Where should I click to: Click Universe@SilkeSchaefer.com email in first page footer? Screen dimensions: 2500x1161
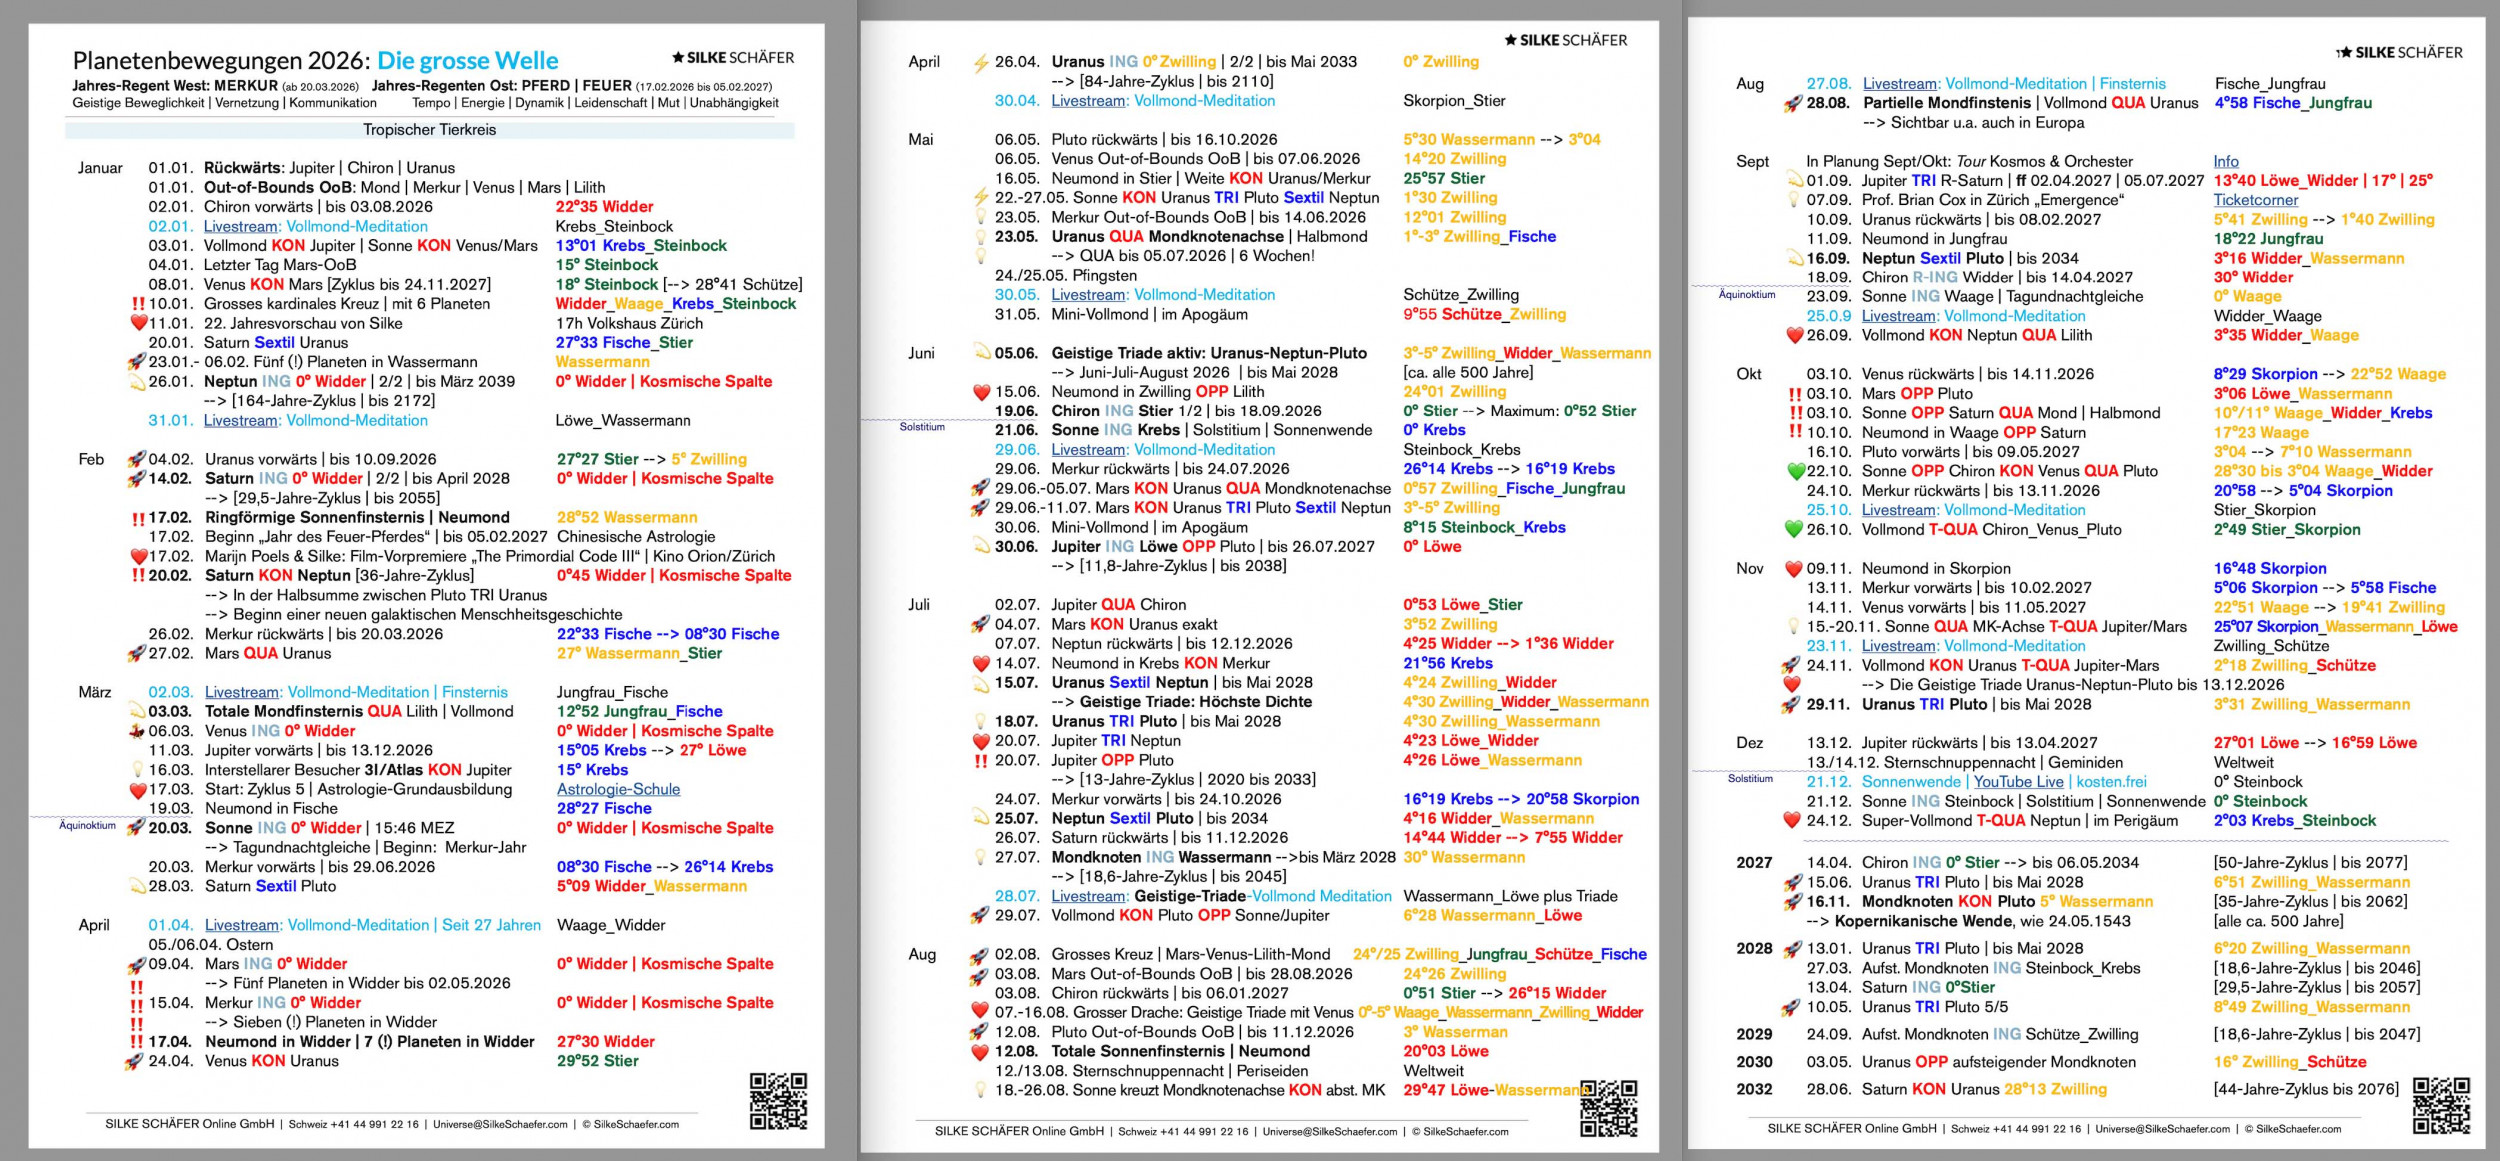tap(500, 1124)
